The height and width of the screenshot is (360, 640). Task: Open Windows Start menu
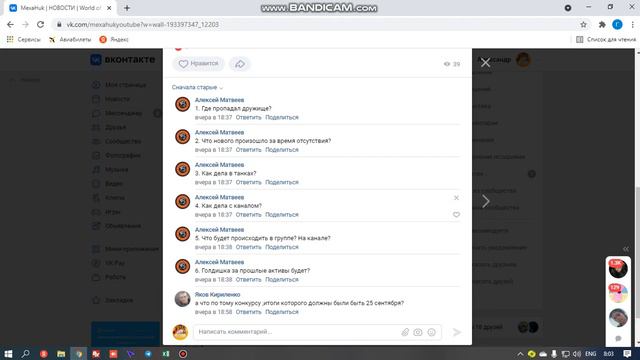(x=8, y=354)
